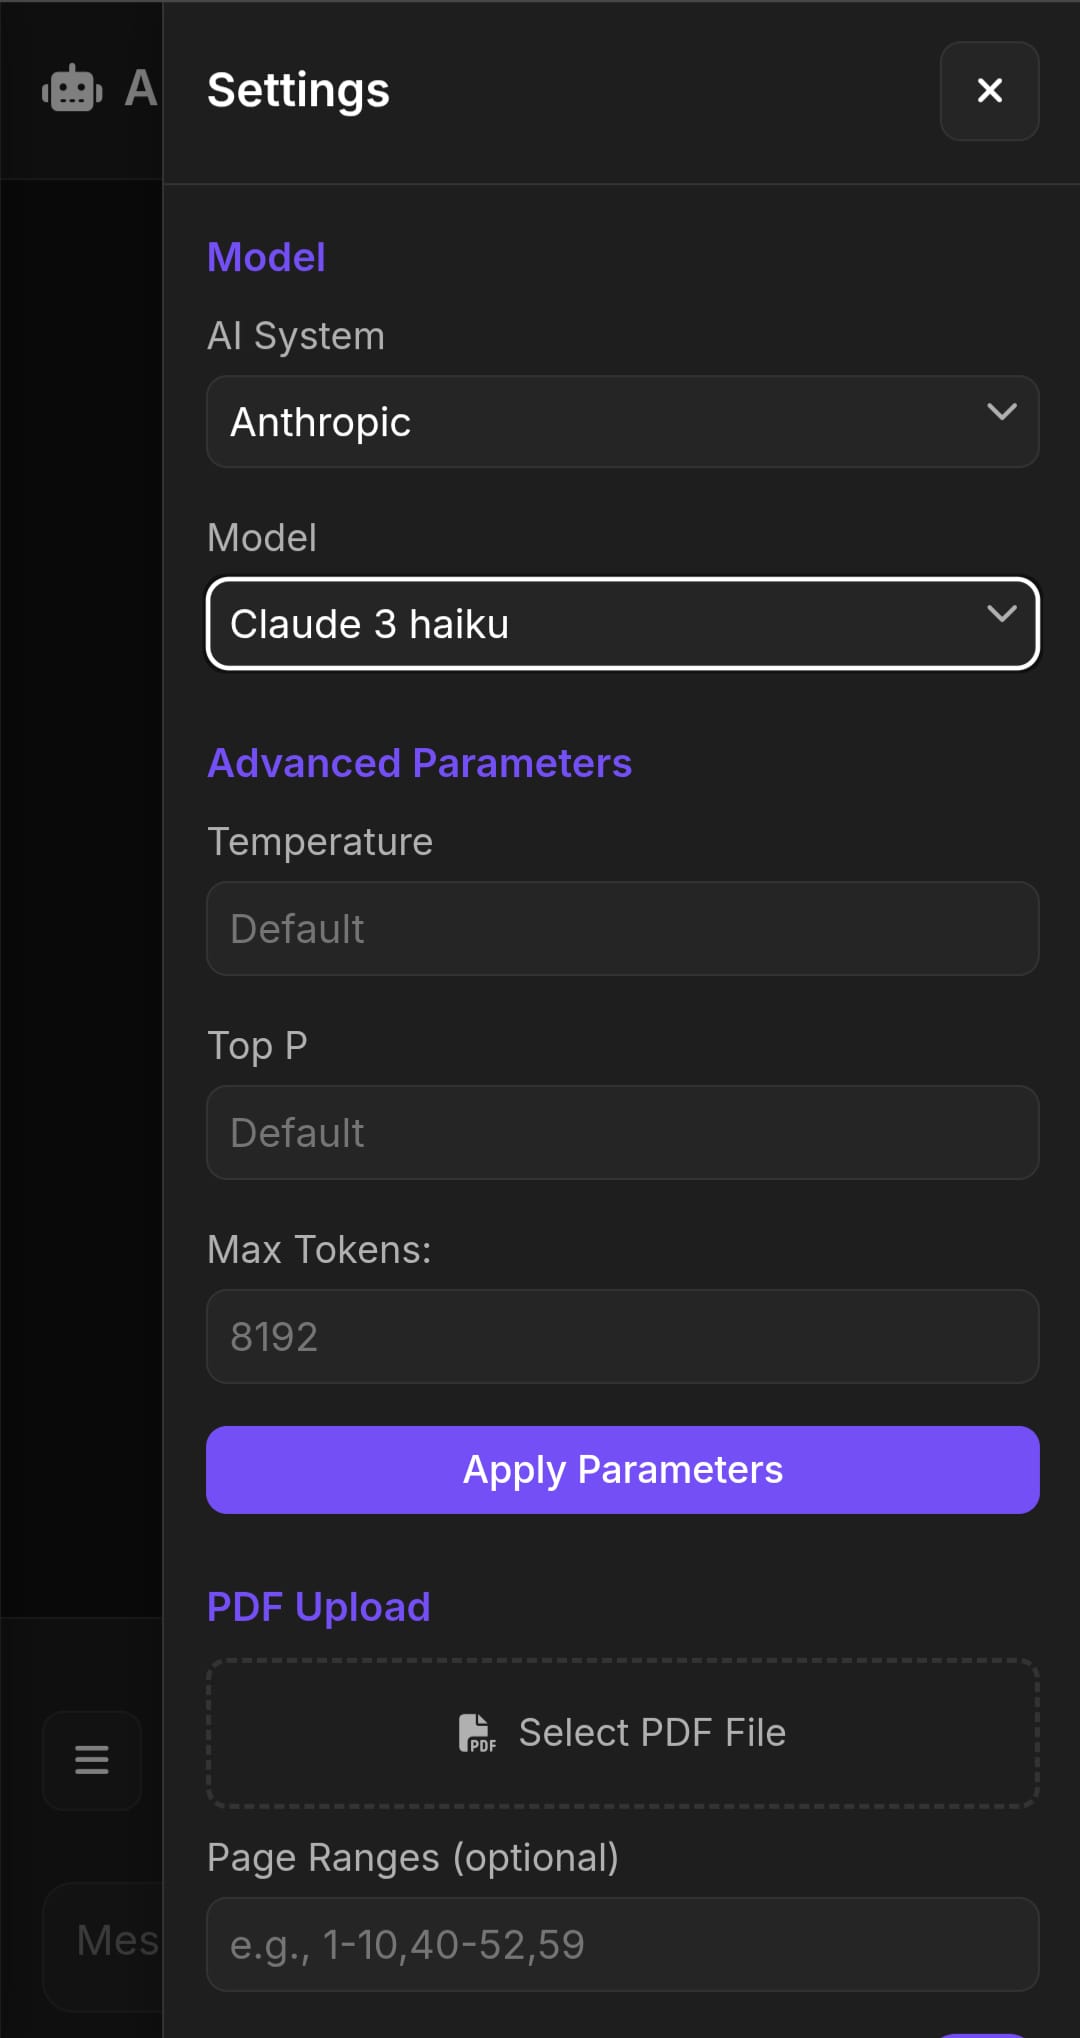
Task: Click the Page Ranges (optional) label
Action: (x=412, y=1858)
